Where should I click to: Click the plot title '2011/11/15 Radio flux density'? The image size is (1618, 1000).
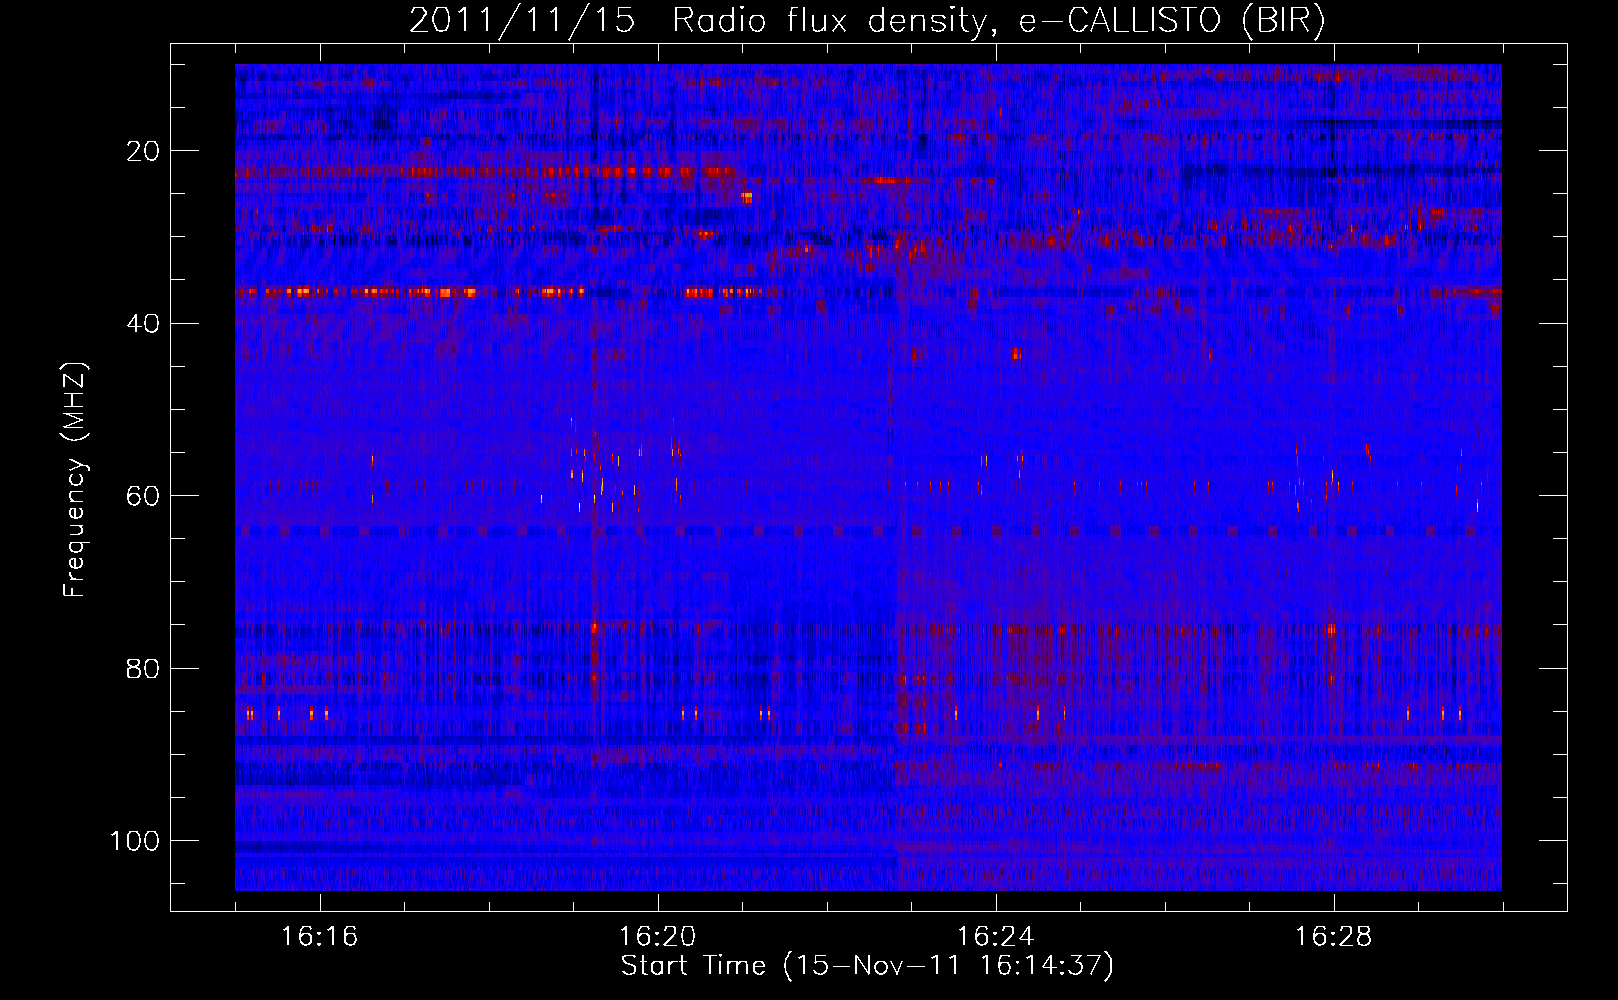tap(867, 21)
